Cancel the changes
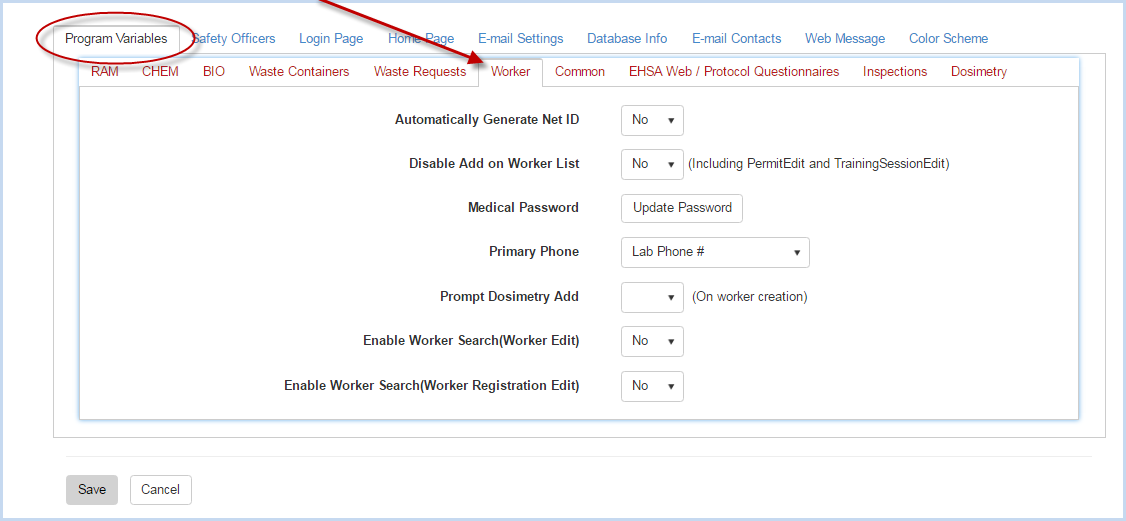The width and height of the screenshot is (1126, 521). click(x=161, y=489)
